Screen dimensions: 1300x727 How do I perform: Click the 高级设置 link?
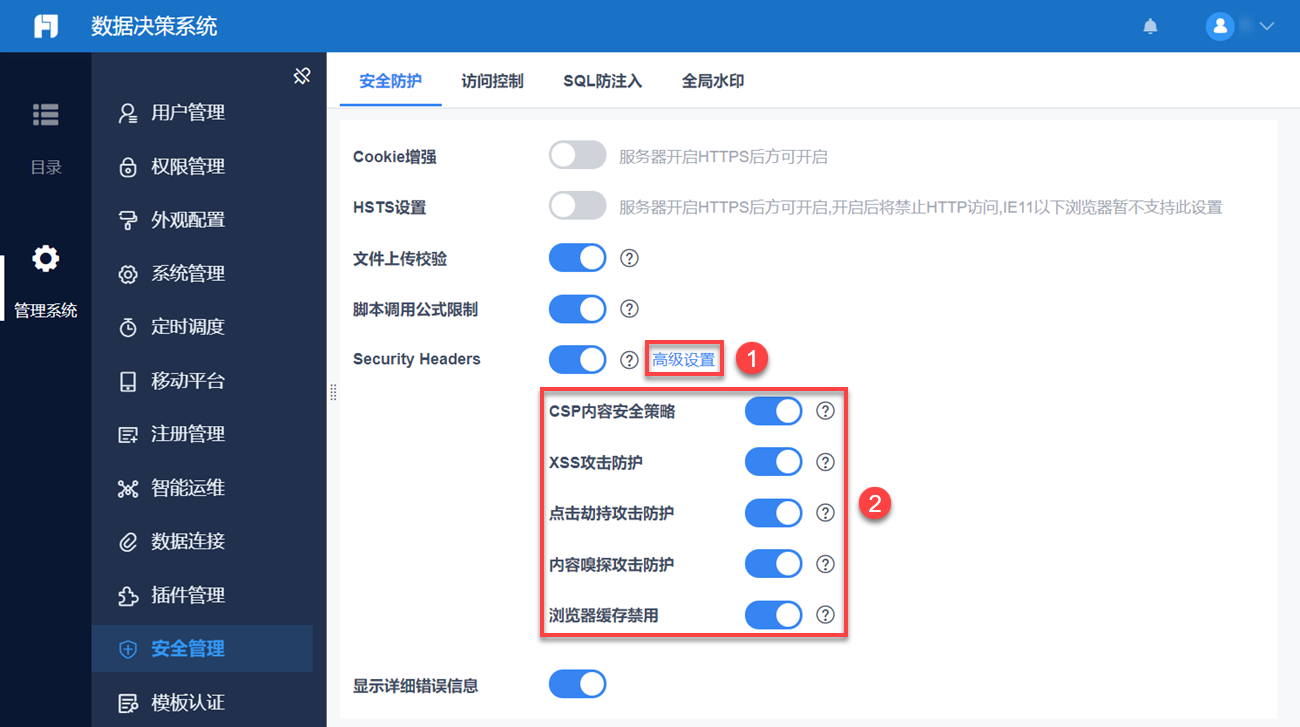[x=684, y=360]
